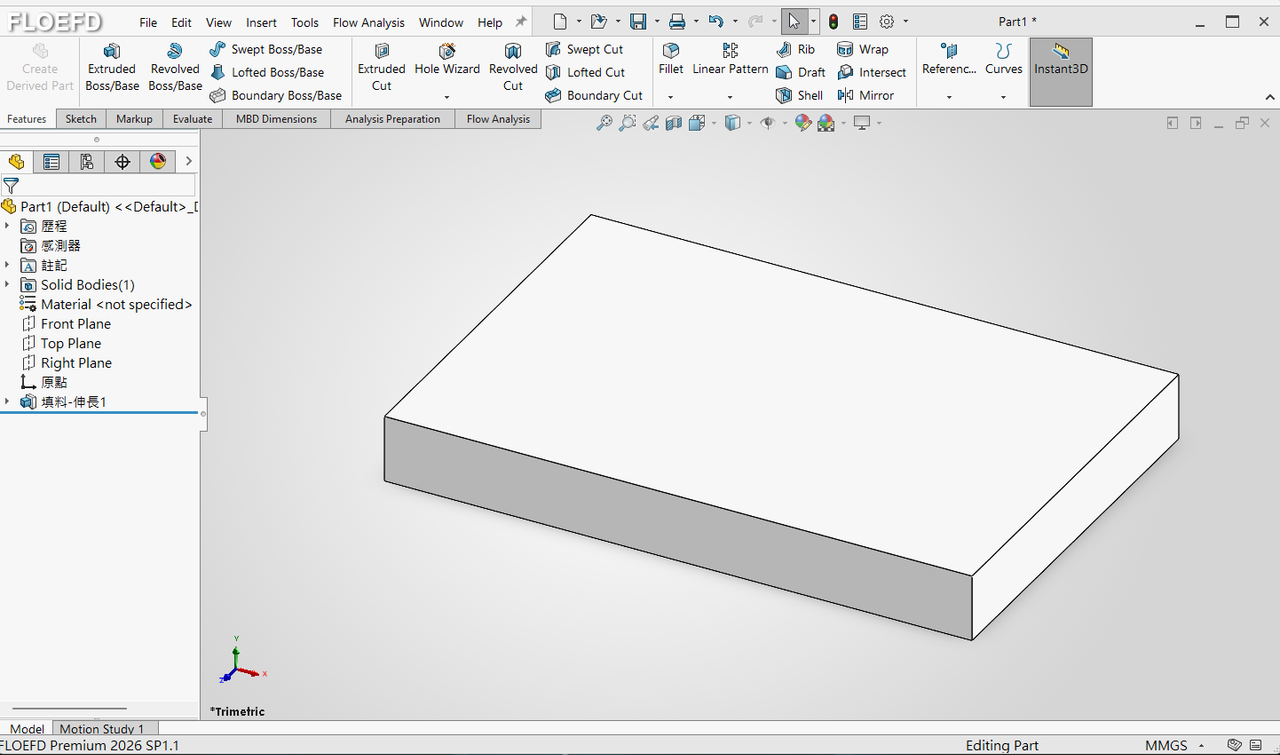Switch to the Sketch tab
This screenshot has height=755, width=1280.
point(81,119)
